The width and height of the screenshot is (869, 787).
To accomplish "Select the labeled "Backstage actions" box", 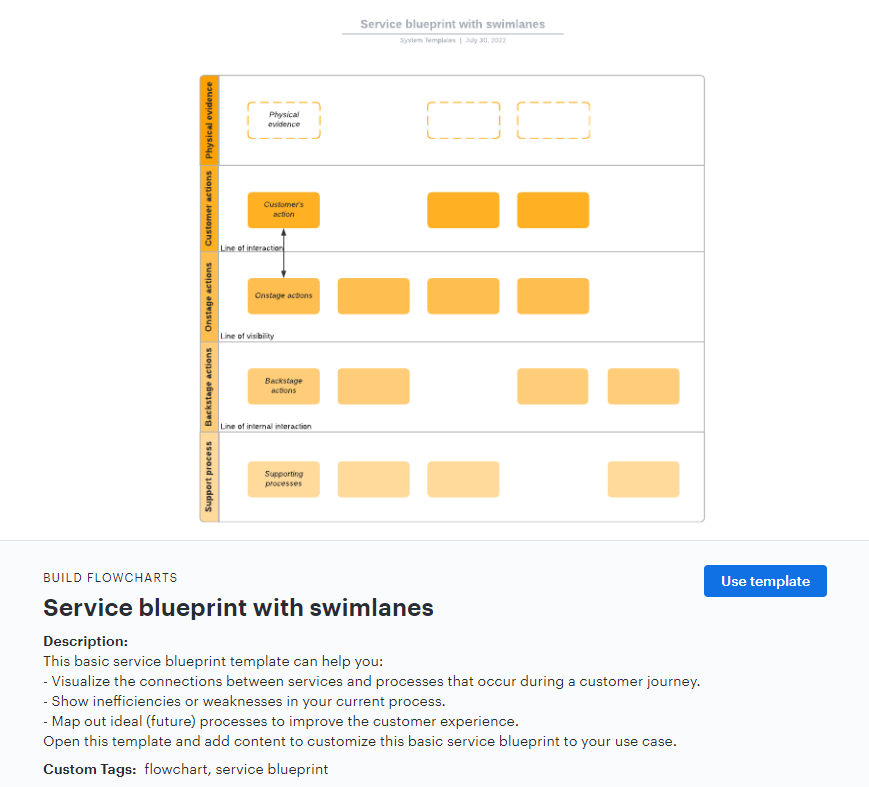I will click(284, 386).
